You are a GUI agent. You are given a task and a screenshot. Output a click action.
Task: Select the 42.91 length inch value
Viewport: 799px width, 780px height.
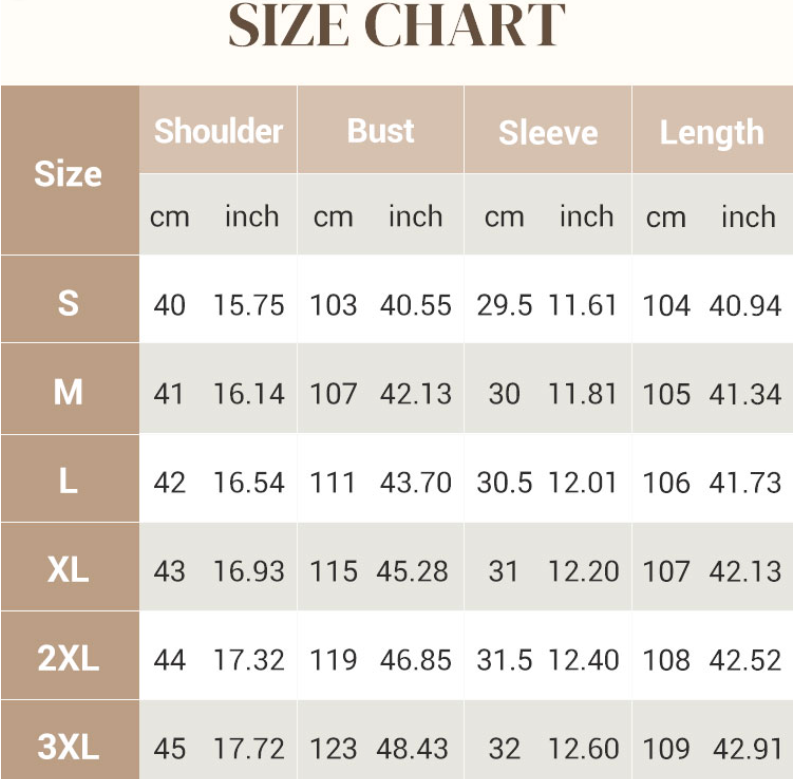coord(747,749)
